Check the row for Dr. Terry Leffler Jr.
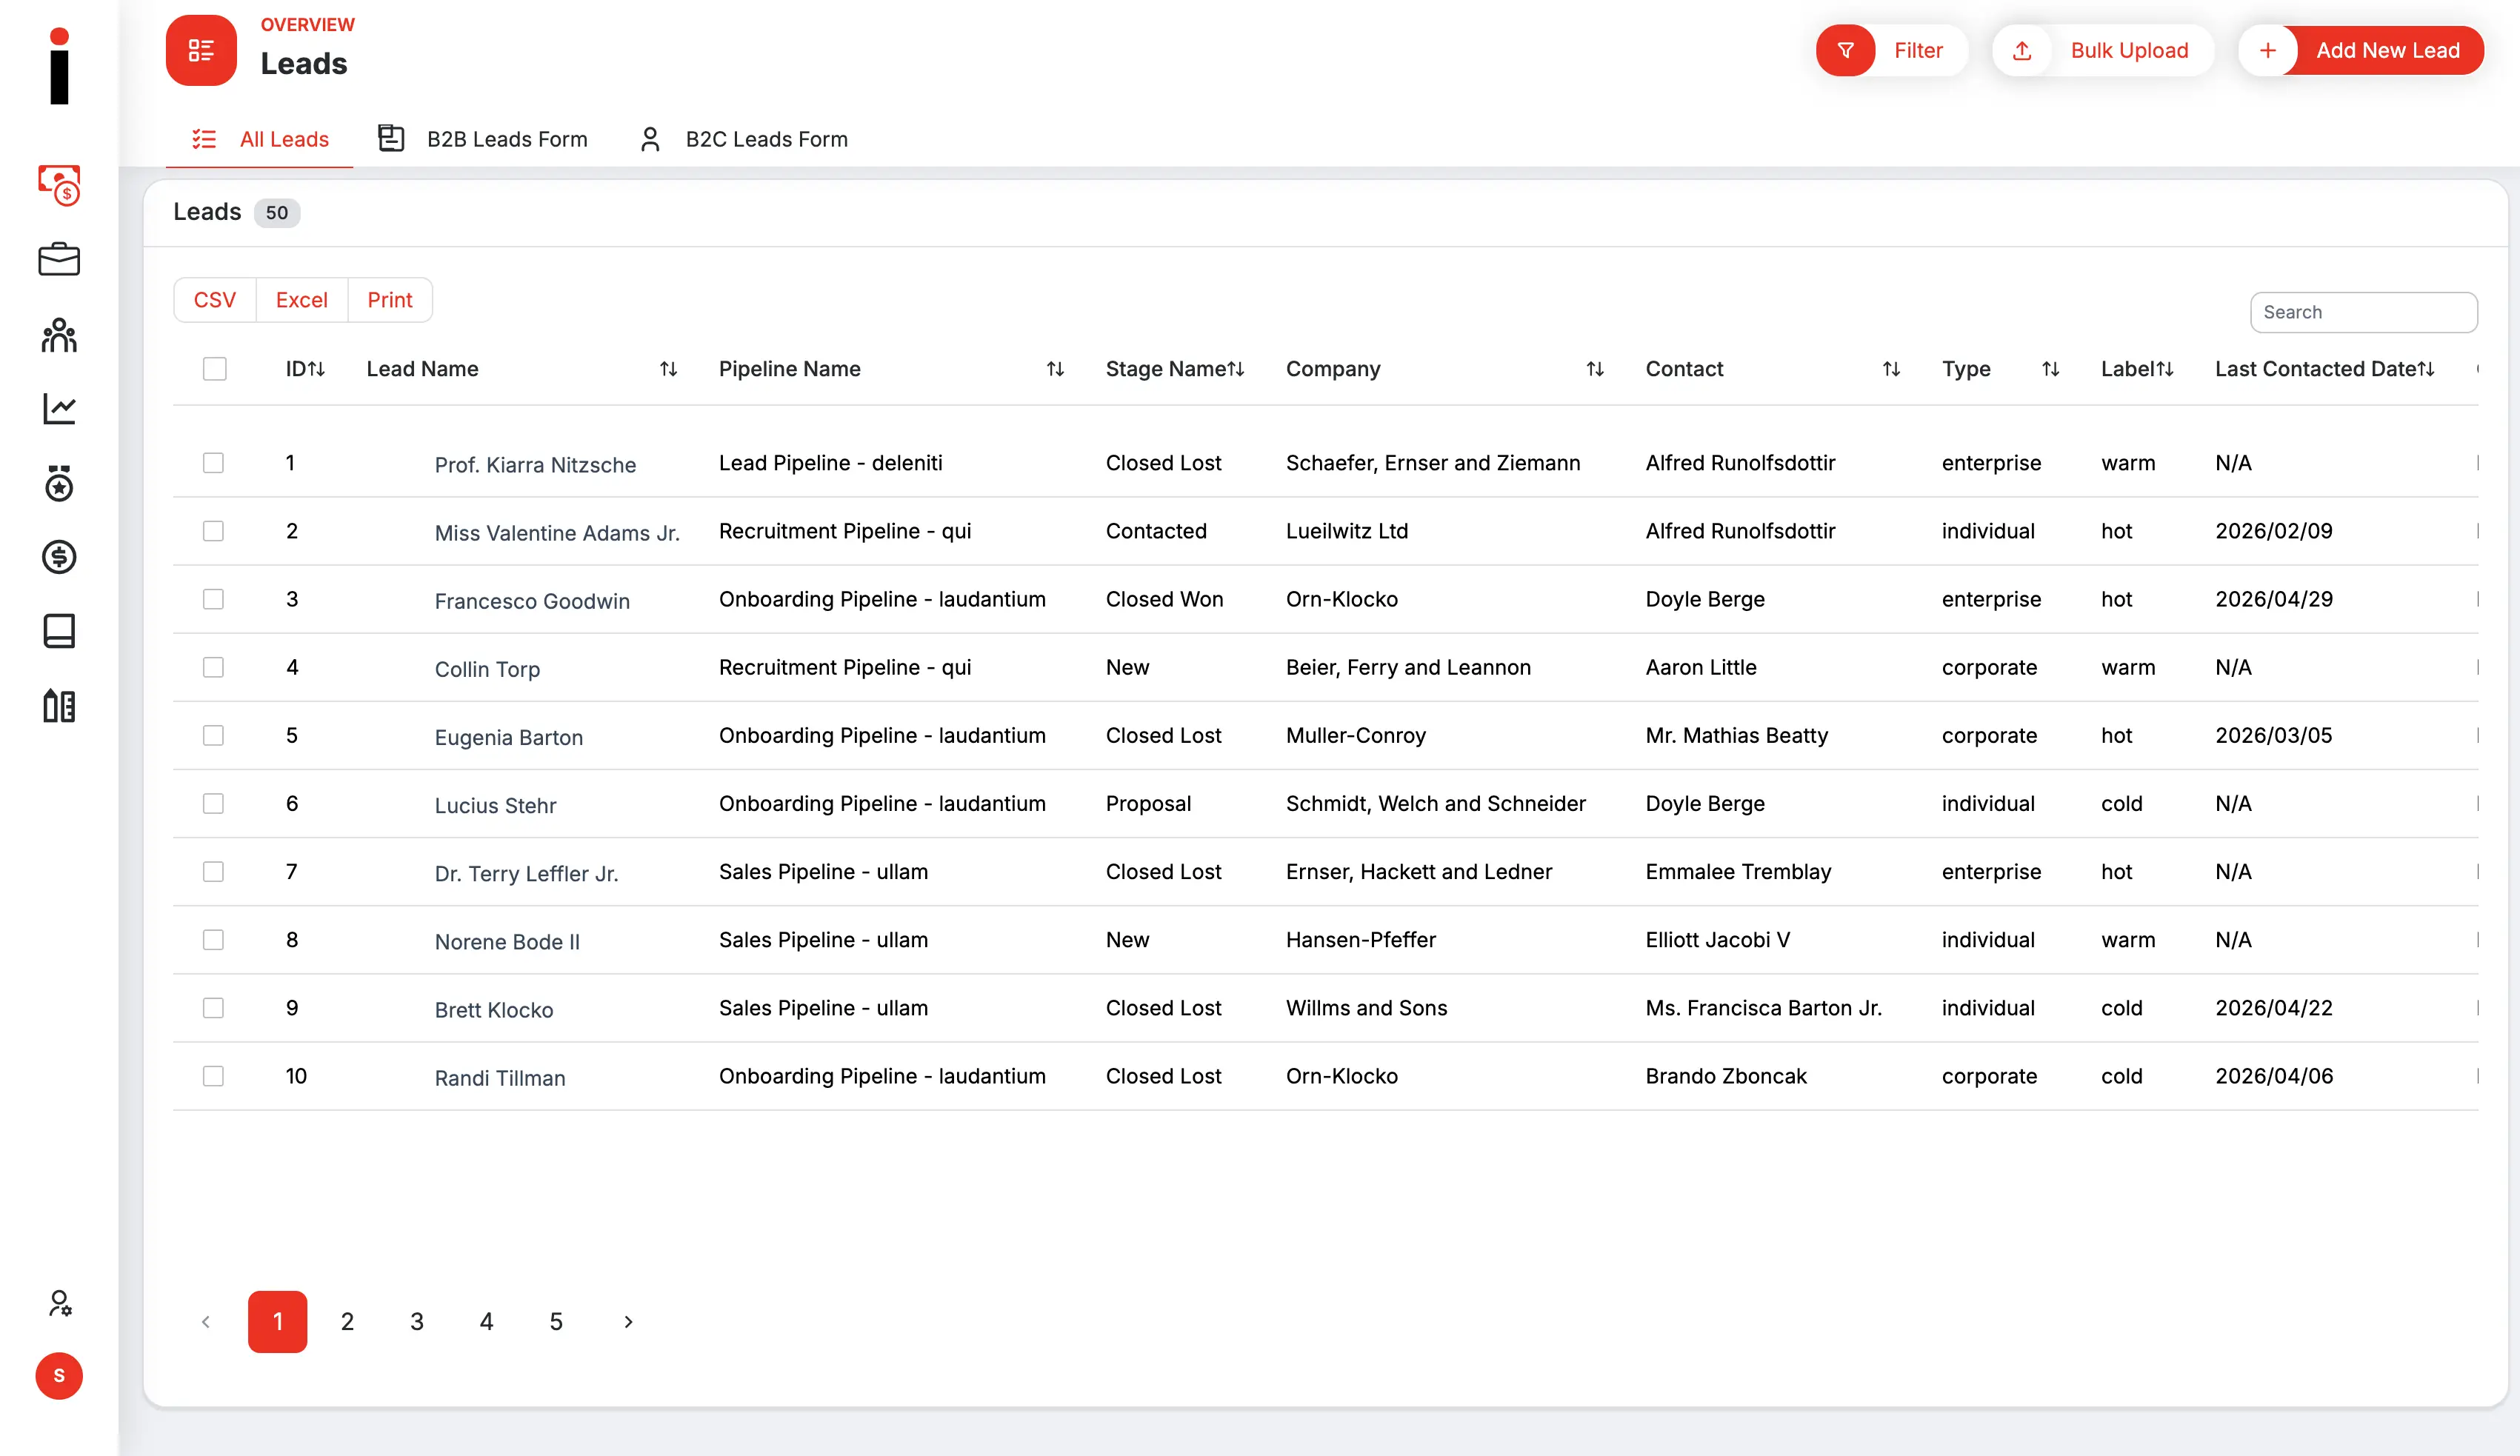 (x=213, y=871)
